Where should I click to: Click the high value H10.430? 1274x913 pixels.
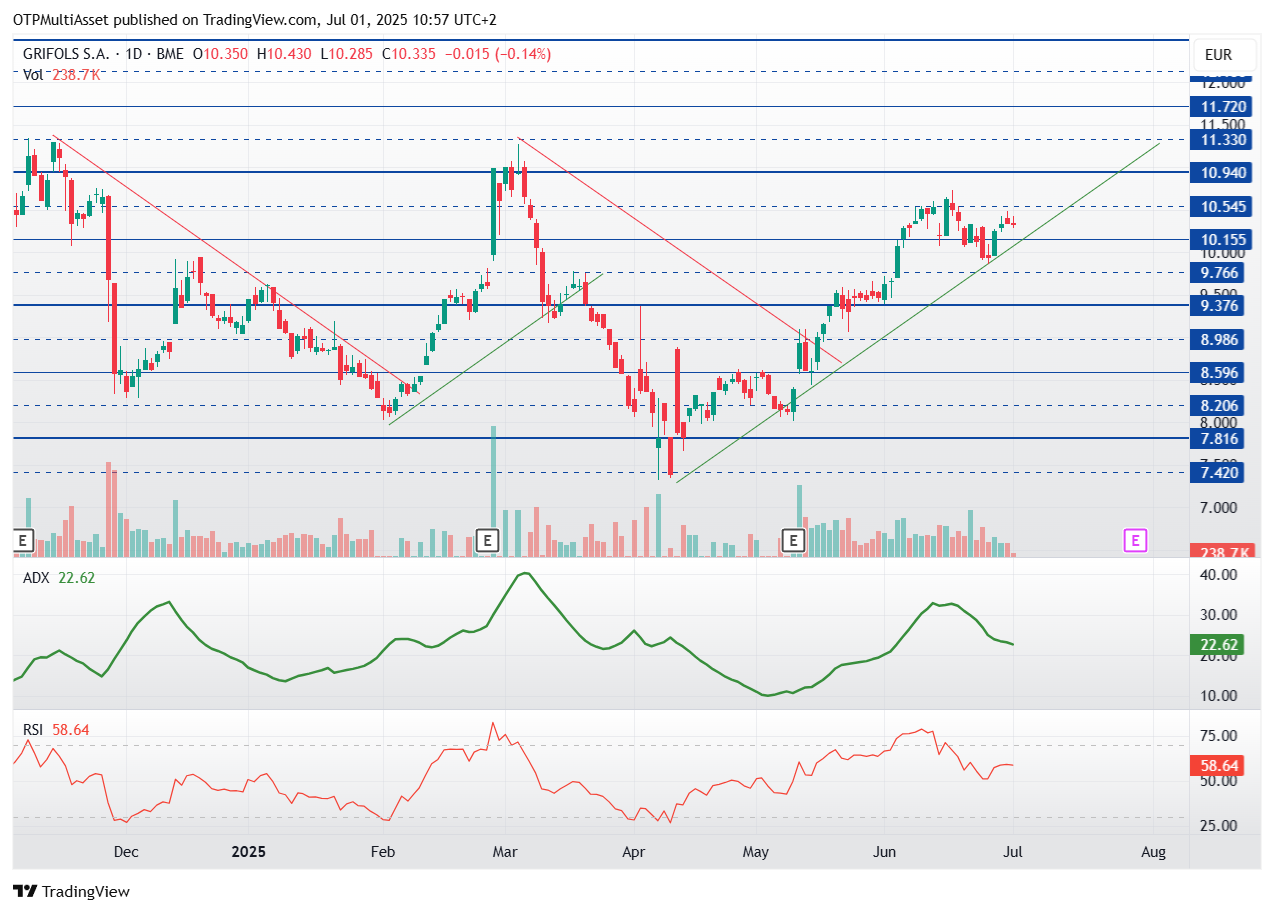pyautogui.click(x=285, y=54)
